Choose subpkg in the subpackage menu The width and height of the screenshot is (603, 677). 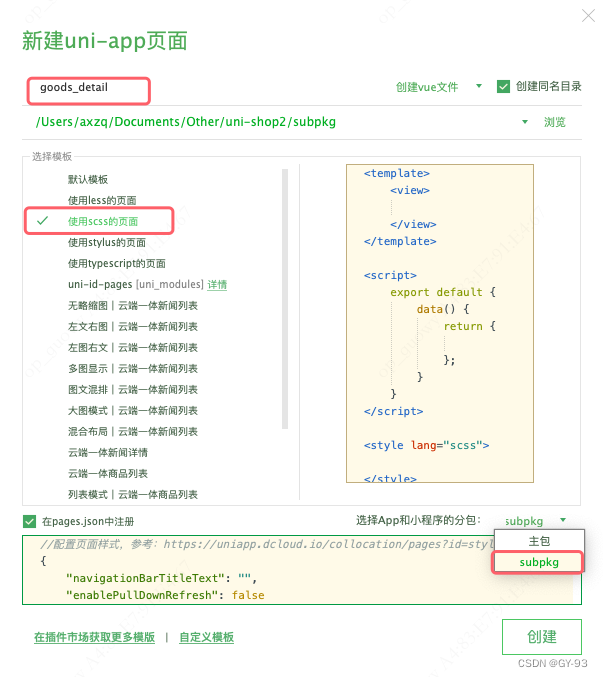[539, 562]
